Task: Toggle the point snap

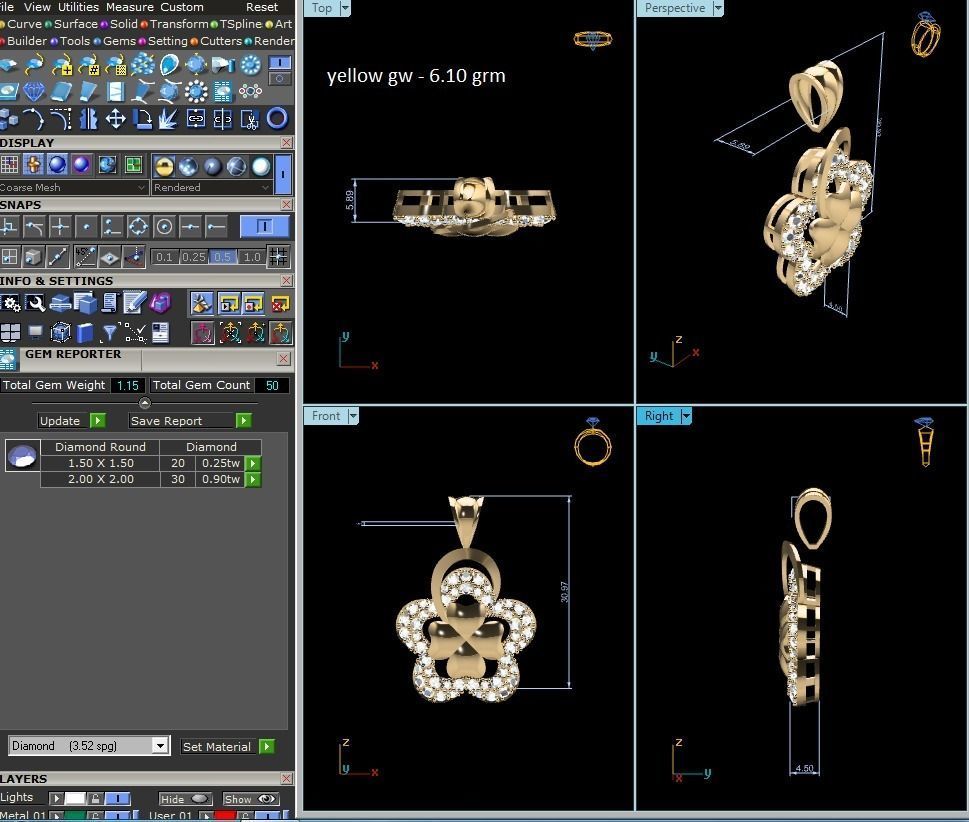Action: pos(86,227)
